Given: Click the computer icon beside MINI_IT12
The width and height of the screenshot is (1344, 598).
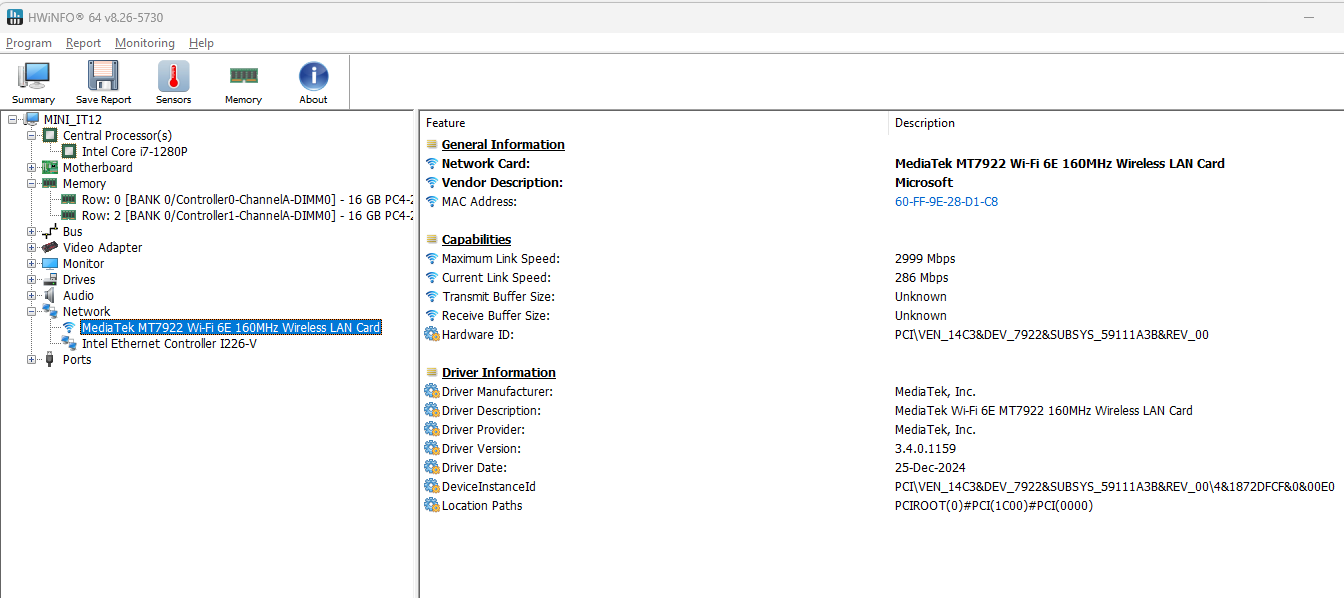Looking at the screenshot, I should [32, 120].
